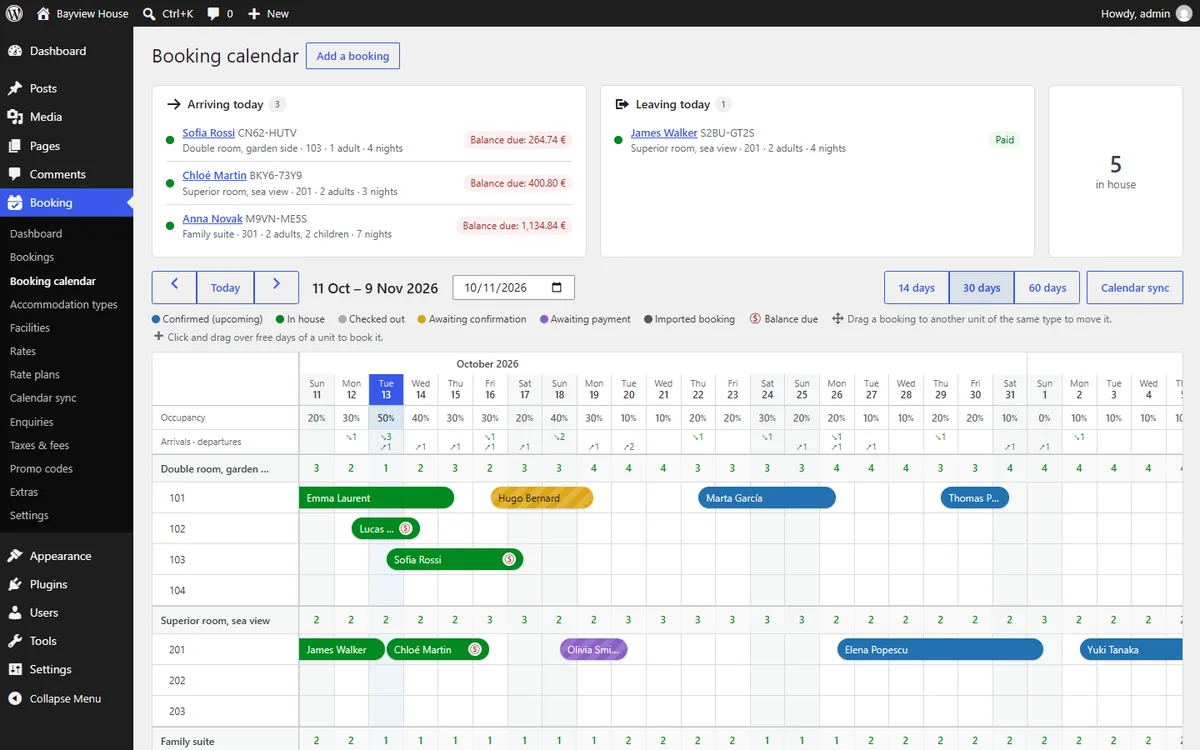
Task: Open Bookings submenu item
Action: 32,257
